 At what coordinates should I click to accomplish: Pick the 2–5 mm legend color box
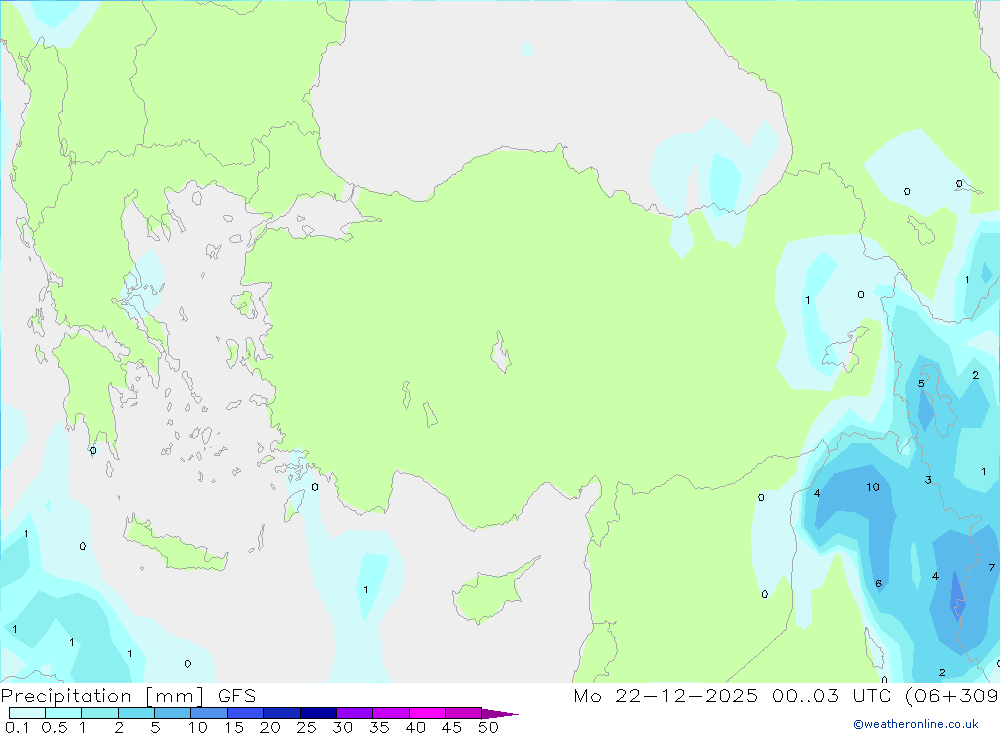[136, 713]
